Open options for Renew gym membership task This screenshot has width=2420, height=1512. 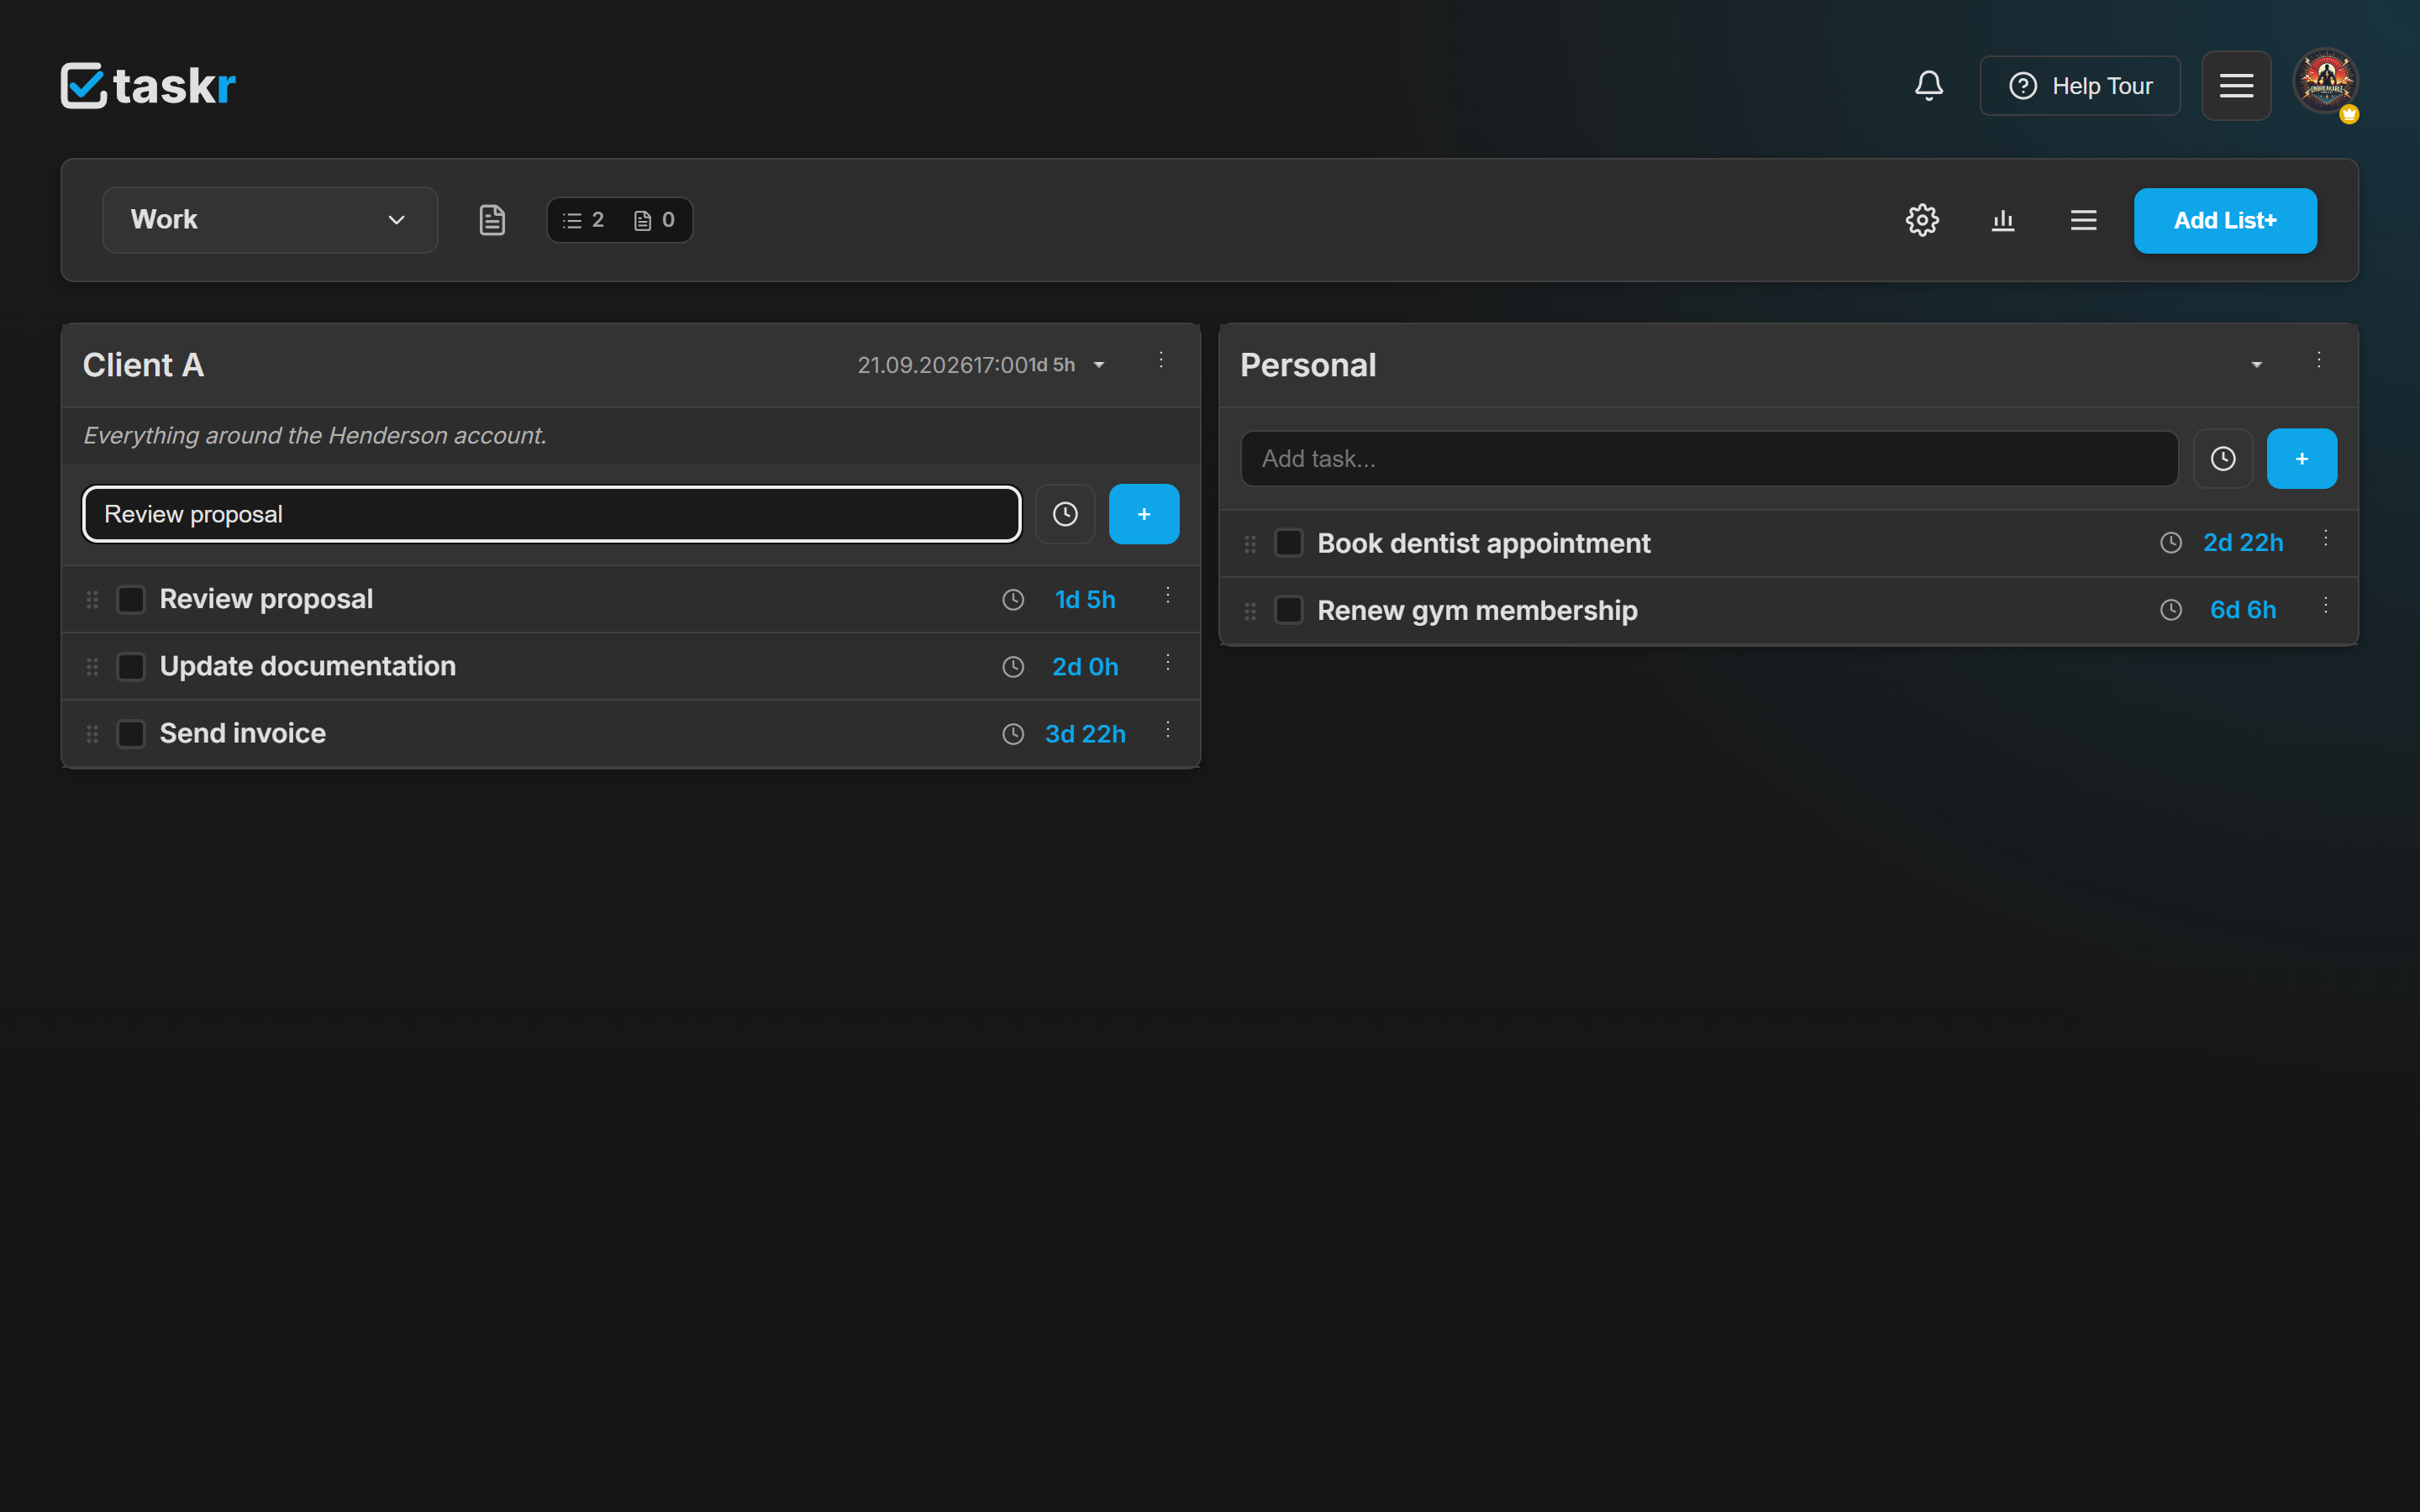2326,606
